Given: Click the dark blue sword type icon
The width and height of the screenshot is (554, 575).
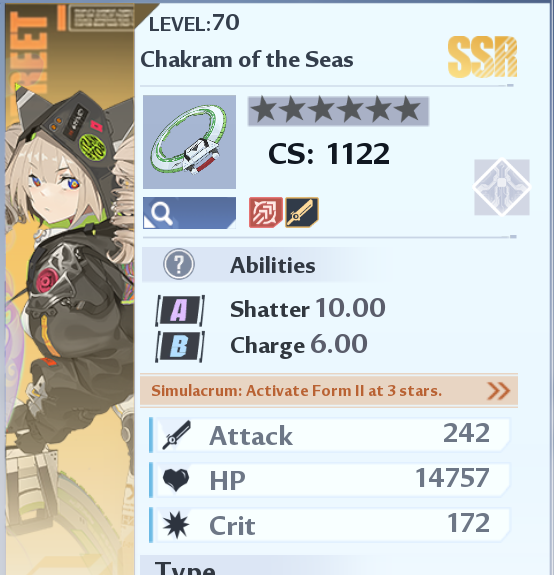Looking at the screenshot, I should pyautogui.click(x=302, y=213).
